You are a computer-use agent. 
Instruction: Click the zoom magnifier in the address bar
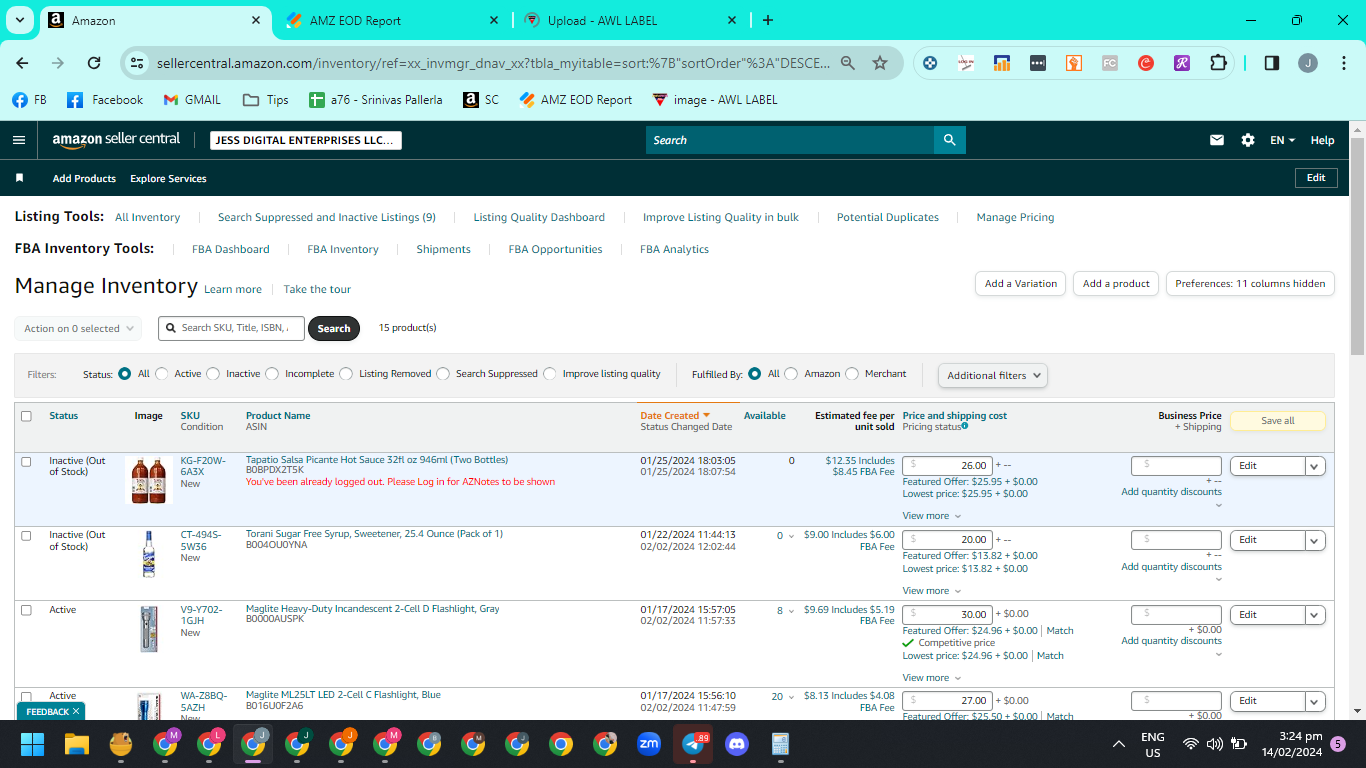tap(848, 63)
